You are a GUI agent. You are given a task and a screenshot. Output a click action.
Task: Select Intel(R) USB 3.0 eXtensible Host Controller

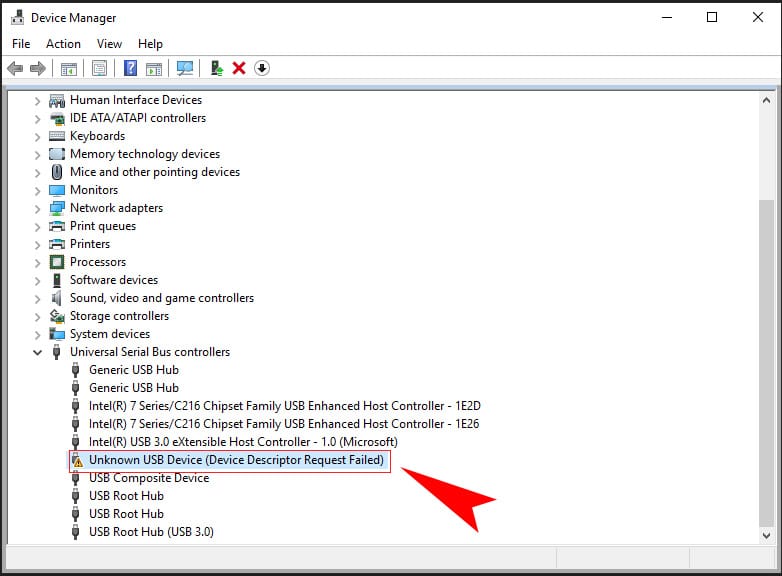pyautogui.click(x=243, y=442)
